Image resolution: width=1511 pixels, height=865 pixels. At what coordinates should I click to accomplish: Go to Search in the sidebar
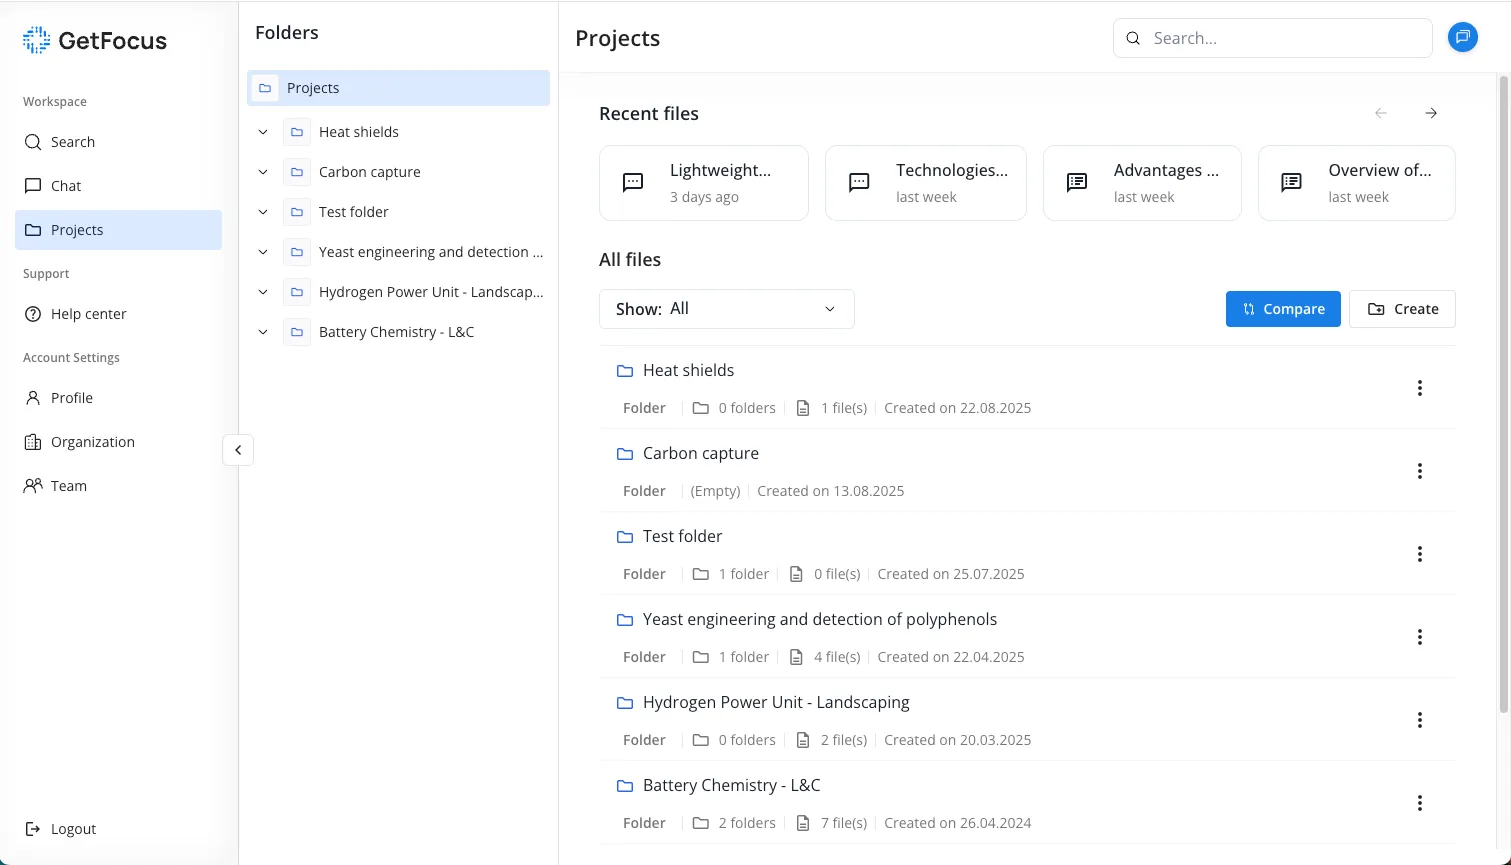(118, 142)
